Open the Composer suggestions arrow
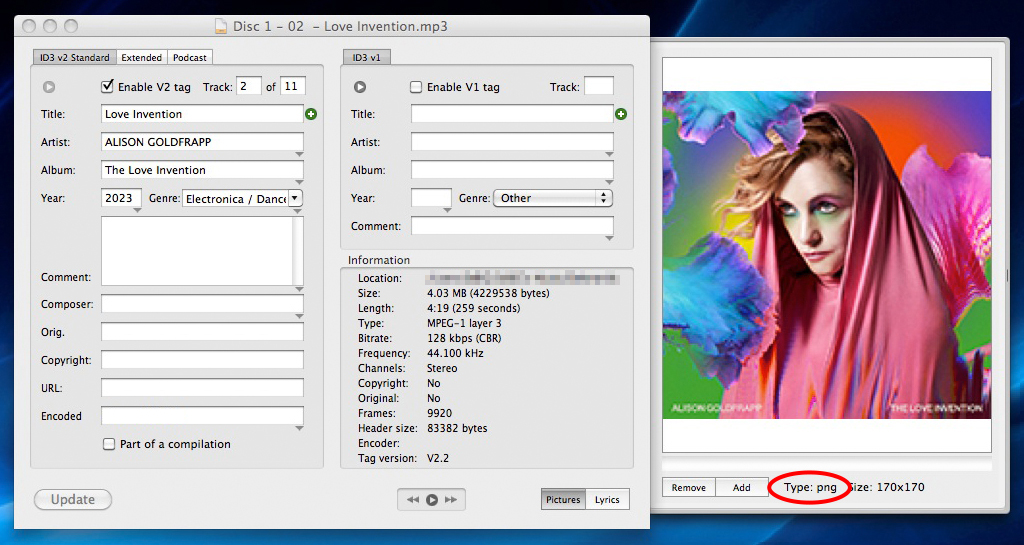This screenshot has width=1024, height=545. (299, 317)
